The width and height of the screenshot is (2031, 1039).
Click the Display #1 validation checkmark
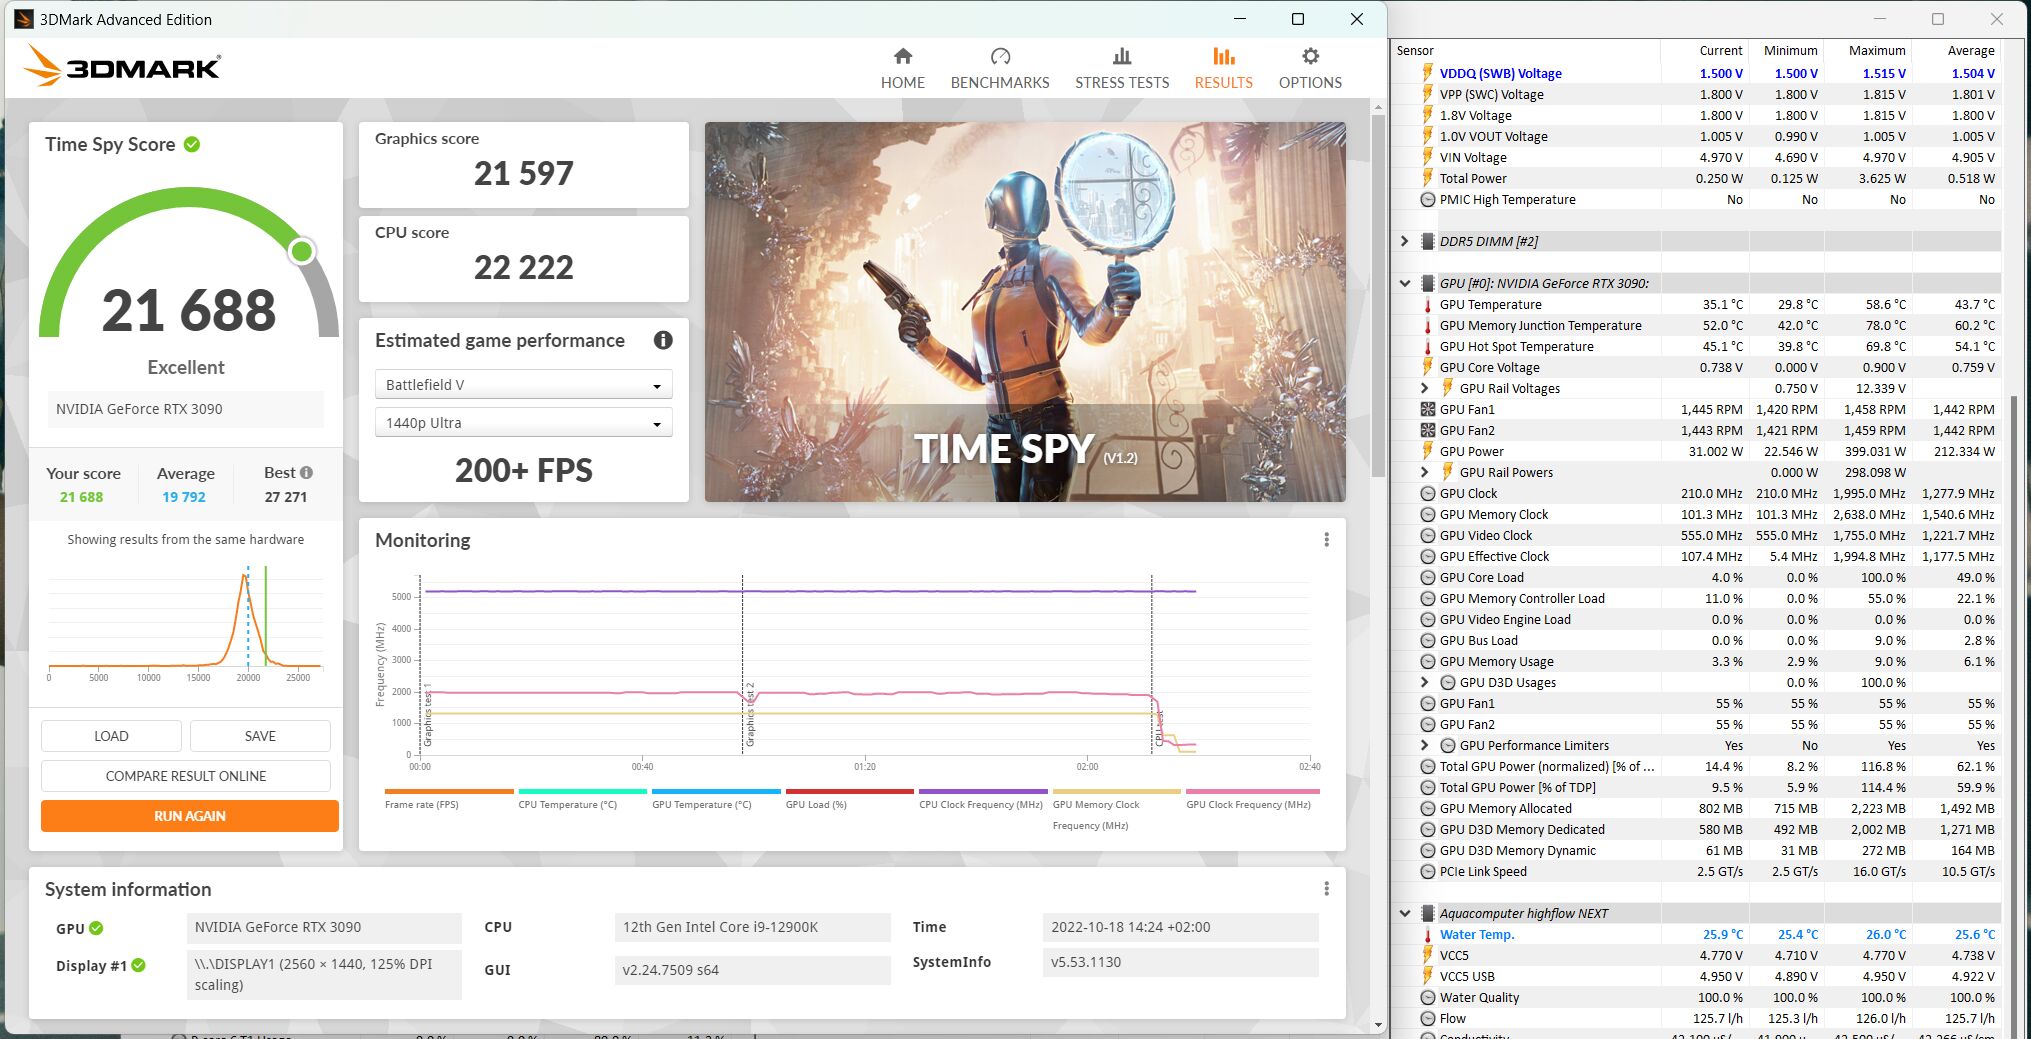(x=138, y=965)
